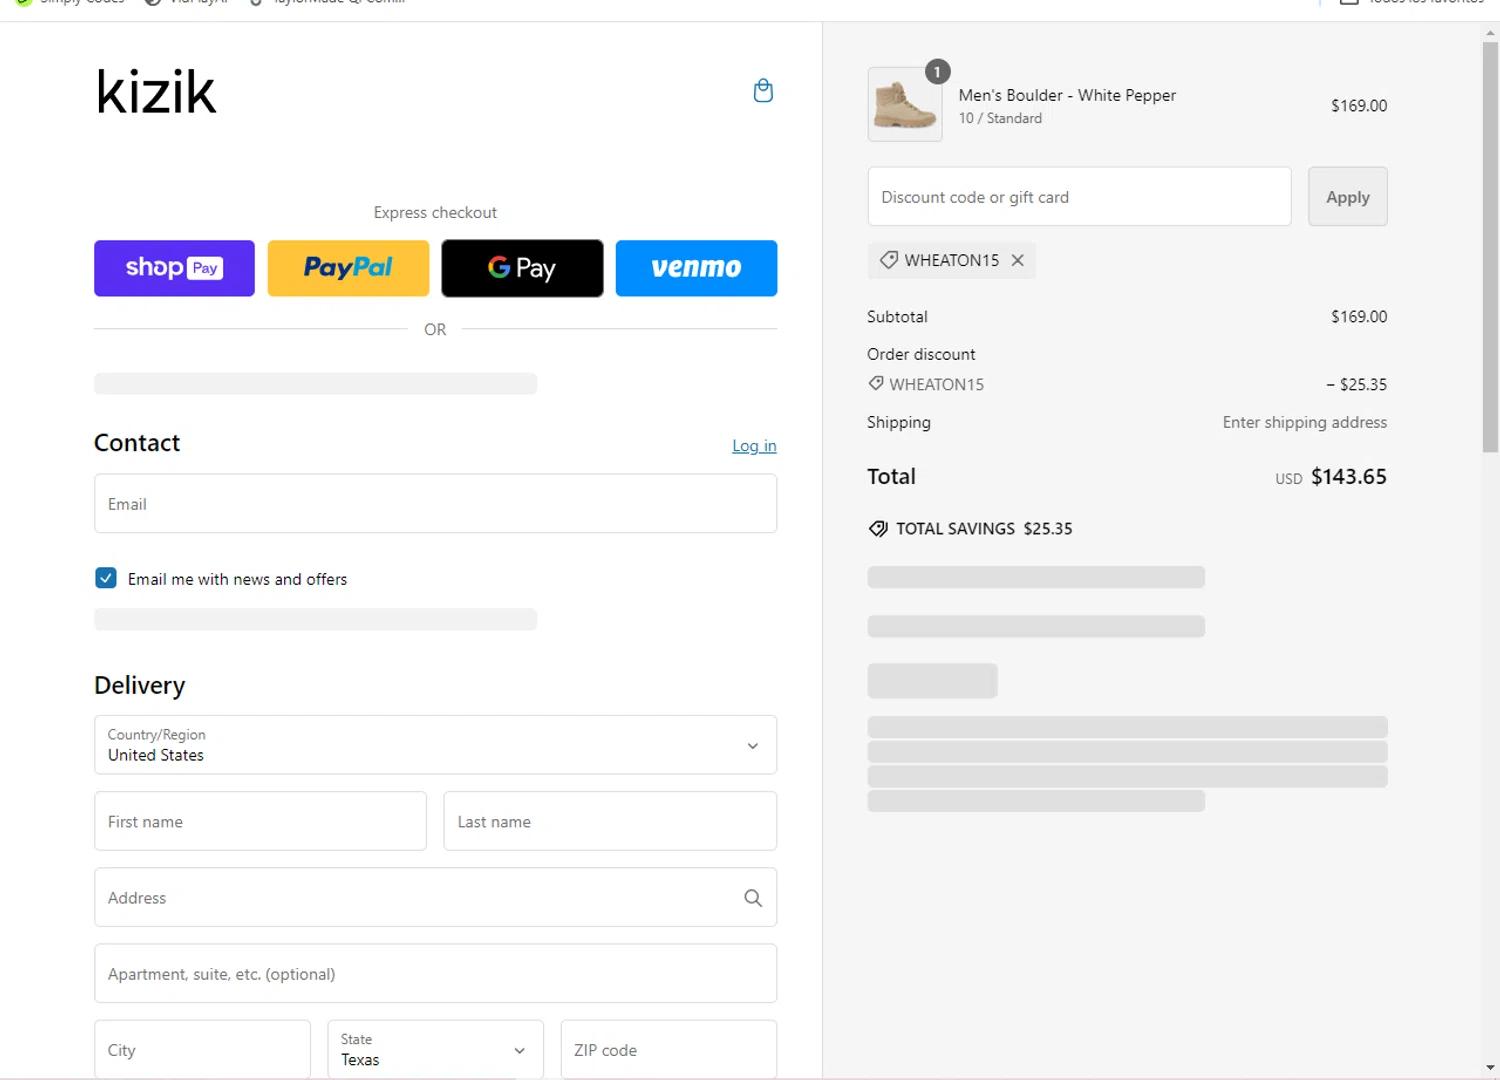Viewport: 1500px width, 1080px height.
Task: Open the Log in link
Action: 754,446
